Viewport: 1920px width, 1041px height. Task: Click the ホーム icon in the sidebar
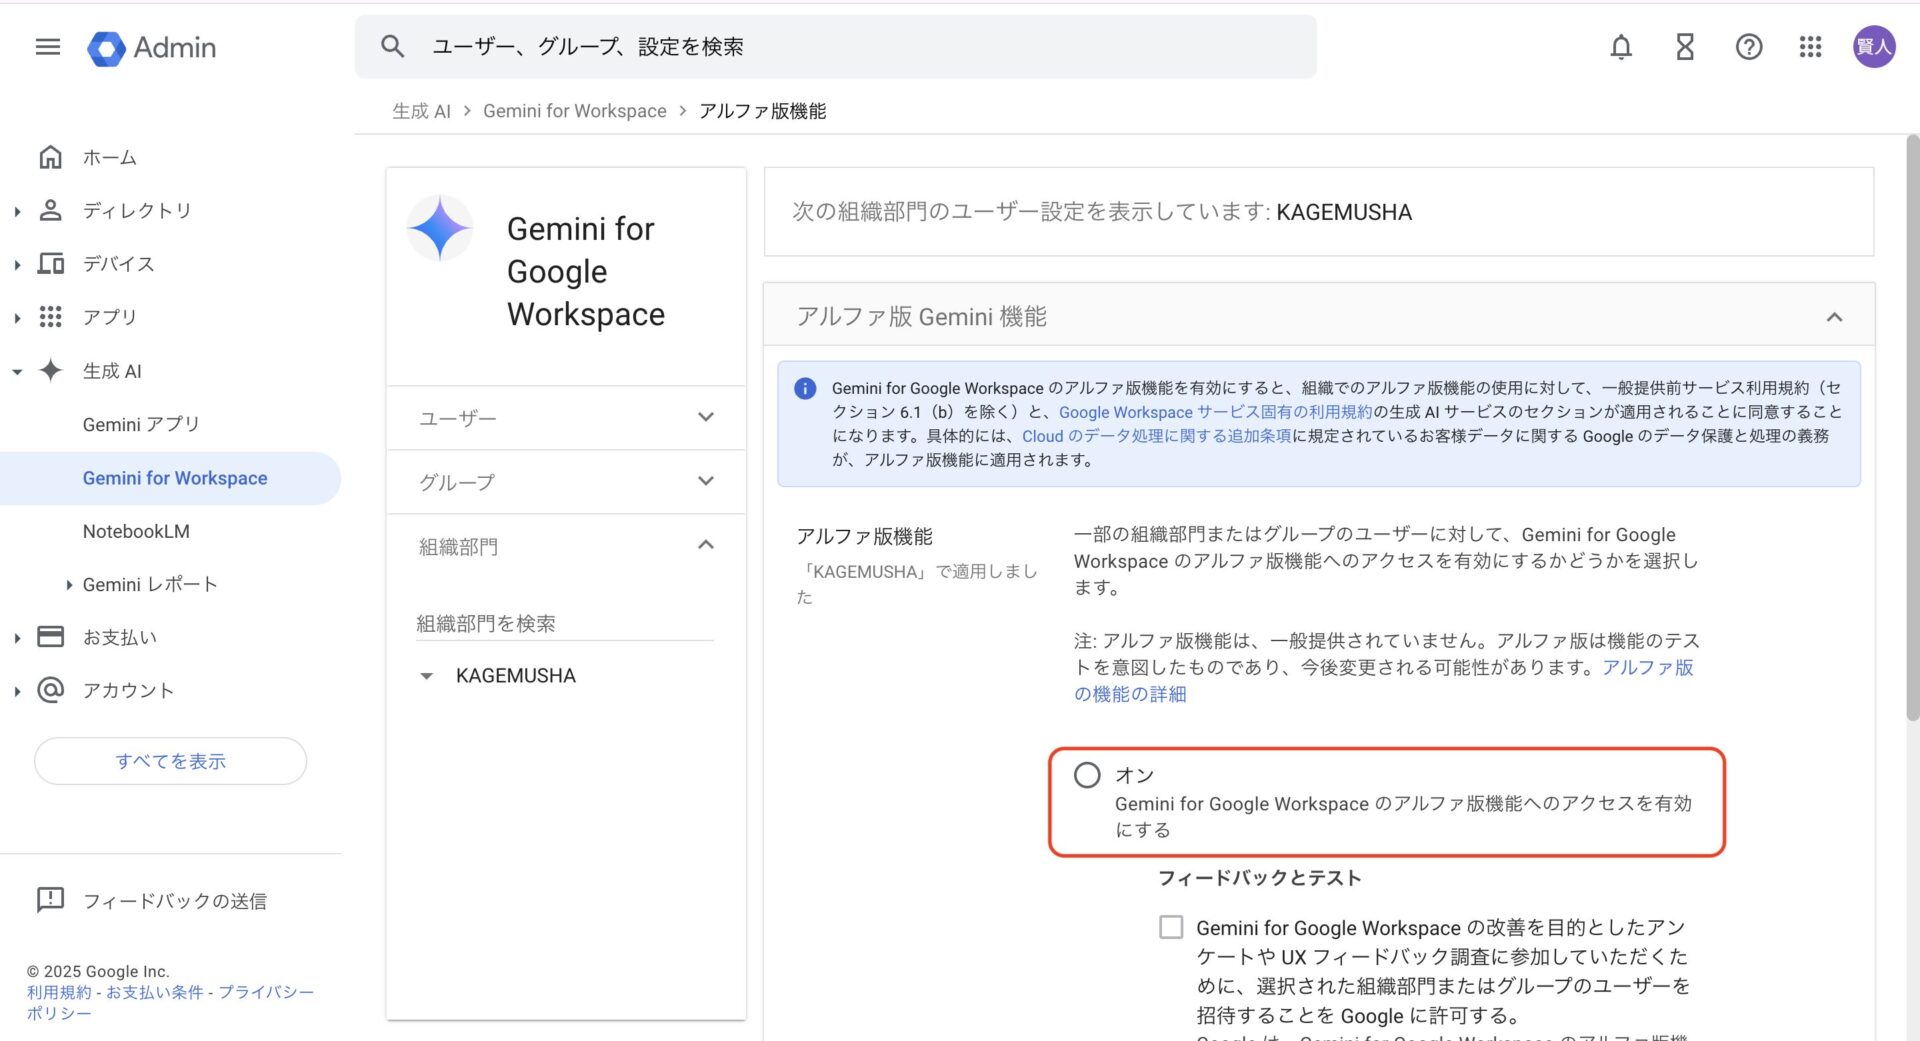50,157
